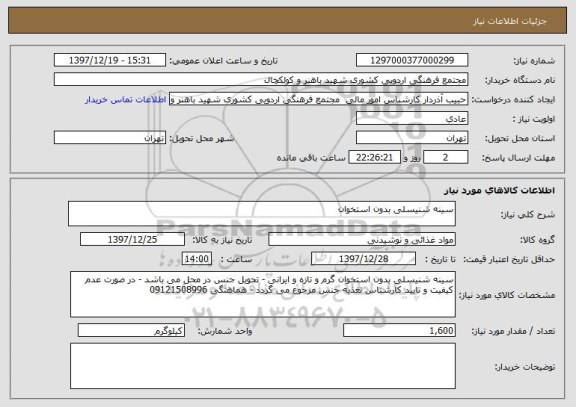Click the جزئیات اطلاعات نیاز header title
576x407 pixels.
coord(510,21)
